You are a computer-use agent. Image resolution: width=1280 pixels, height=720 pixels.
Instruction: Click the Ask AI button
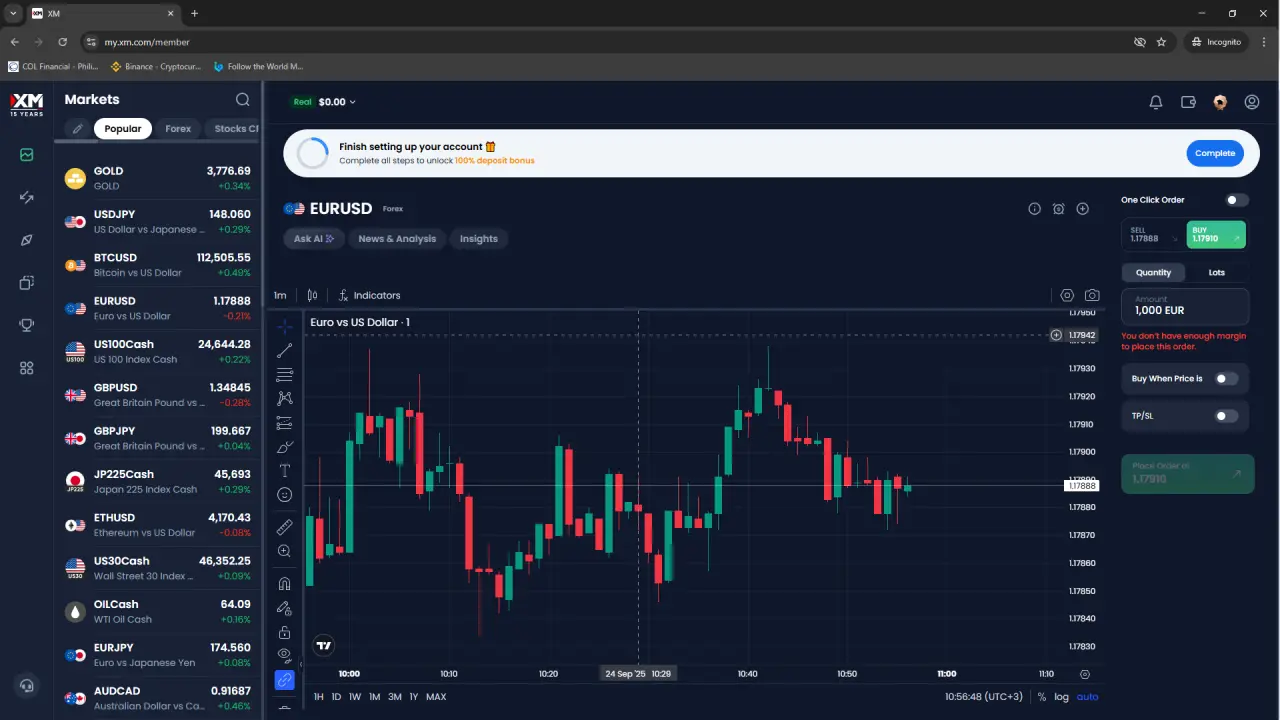tap(314, 239)
